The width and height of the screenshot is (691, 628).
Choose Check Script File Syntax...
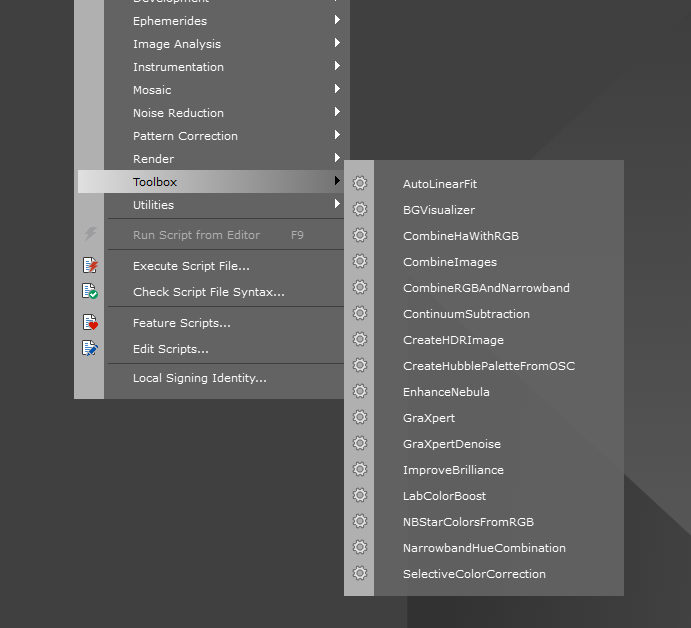pos(211,292)
